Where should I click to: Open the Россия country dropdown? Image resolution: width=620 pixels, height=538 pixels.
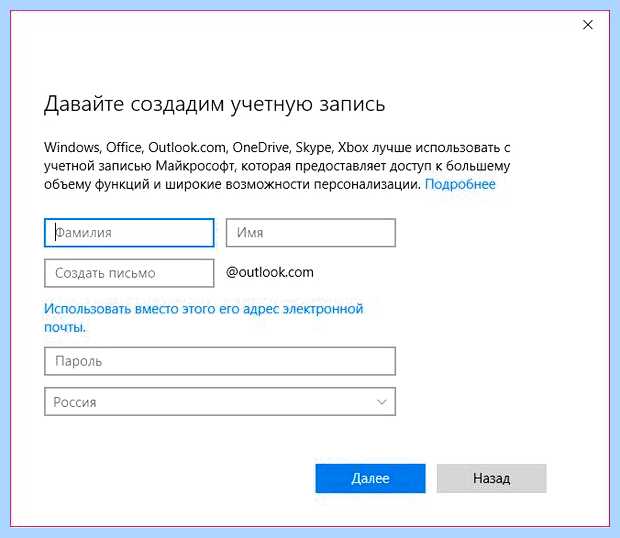pyautogui.click(x=220, y=402)
